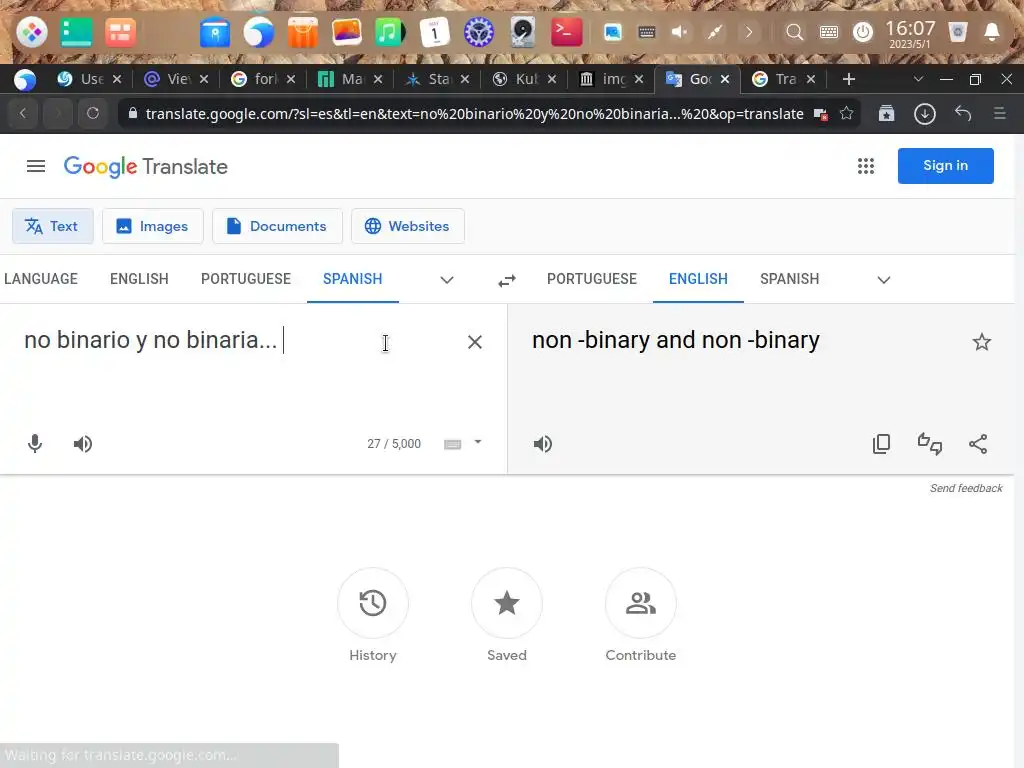The height and width of the screenshot is (768, 1024).
Task: Expand more source languages list
Action: [x=447, y=280]
